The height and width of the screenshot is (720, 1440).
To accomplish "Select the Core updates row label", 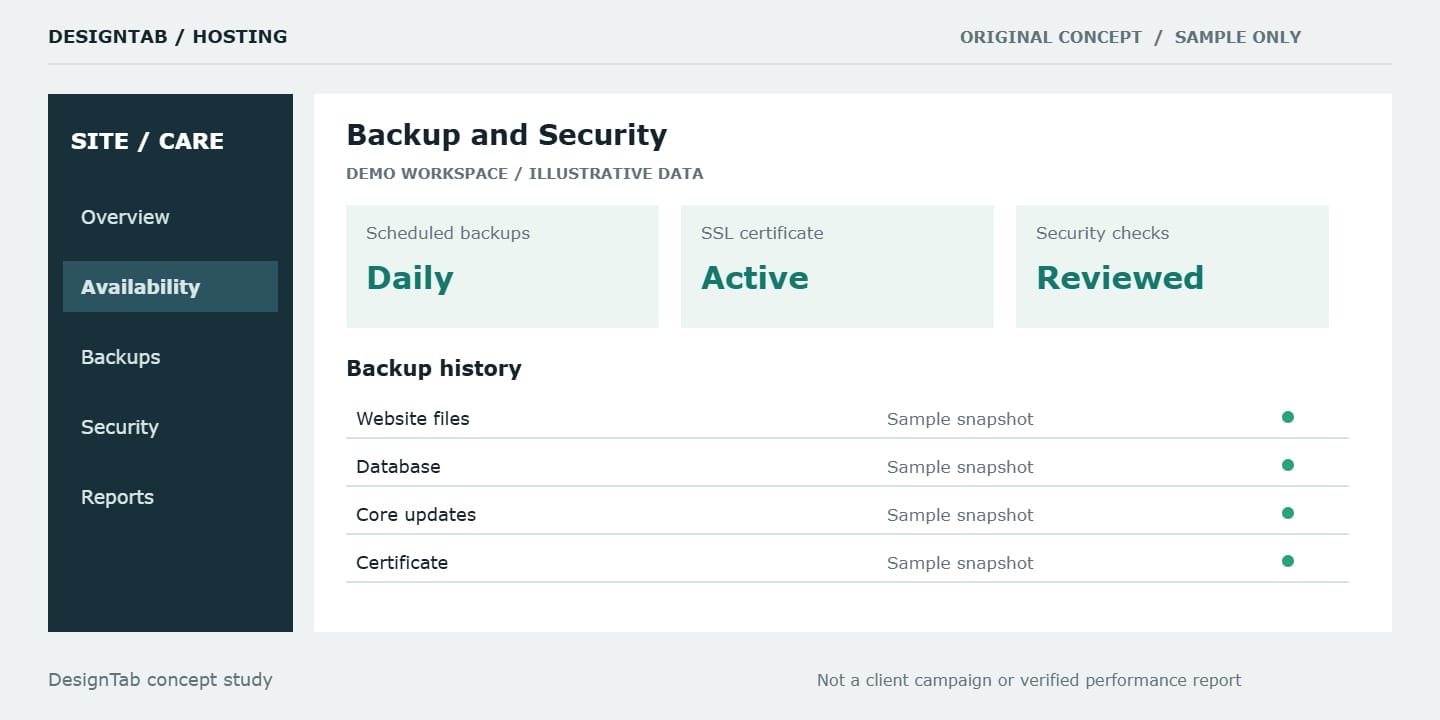I will coord(416,515).
